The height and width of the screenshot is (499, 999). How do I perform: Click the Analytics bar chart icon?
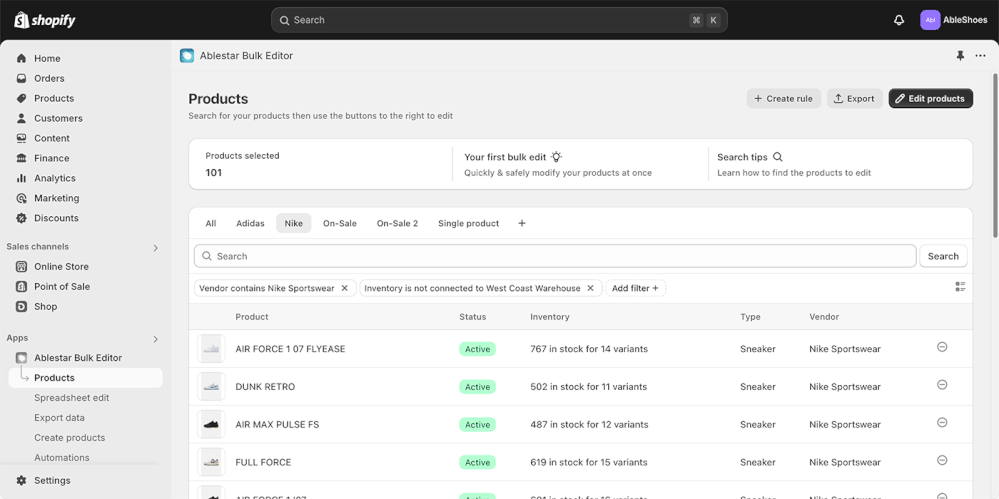[x=22, y=178]
